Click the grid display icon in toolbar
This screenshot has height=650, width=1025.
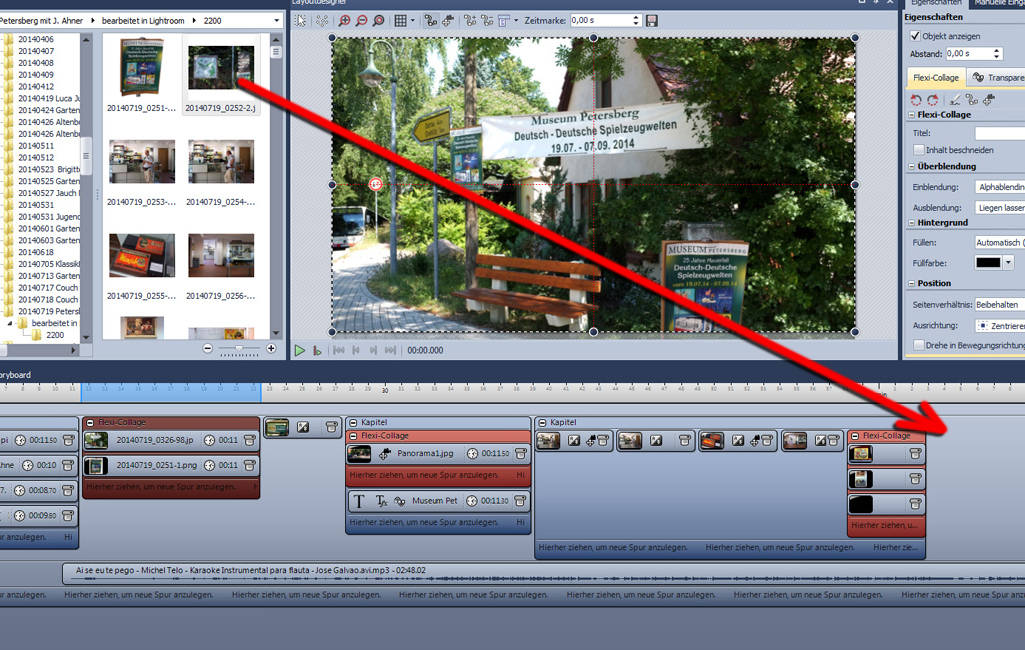(401, 21)
